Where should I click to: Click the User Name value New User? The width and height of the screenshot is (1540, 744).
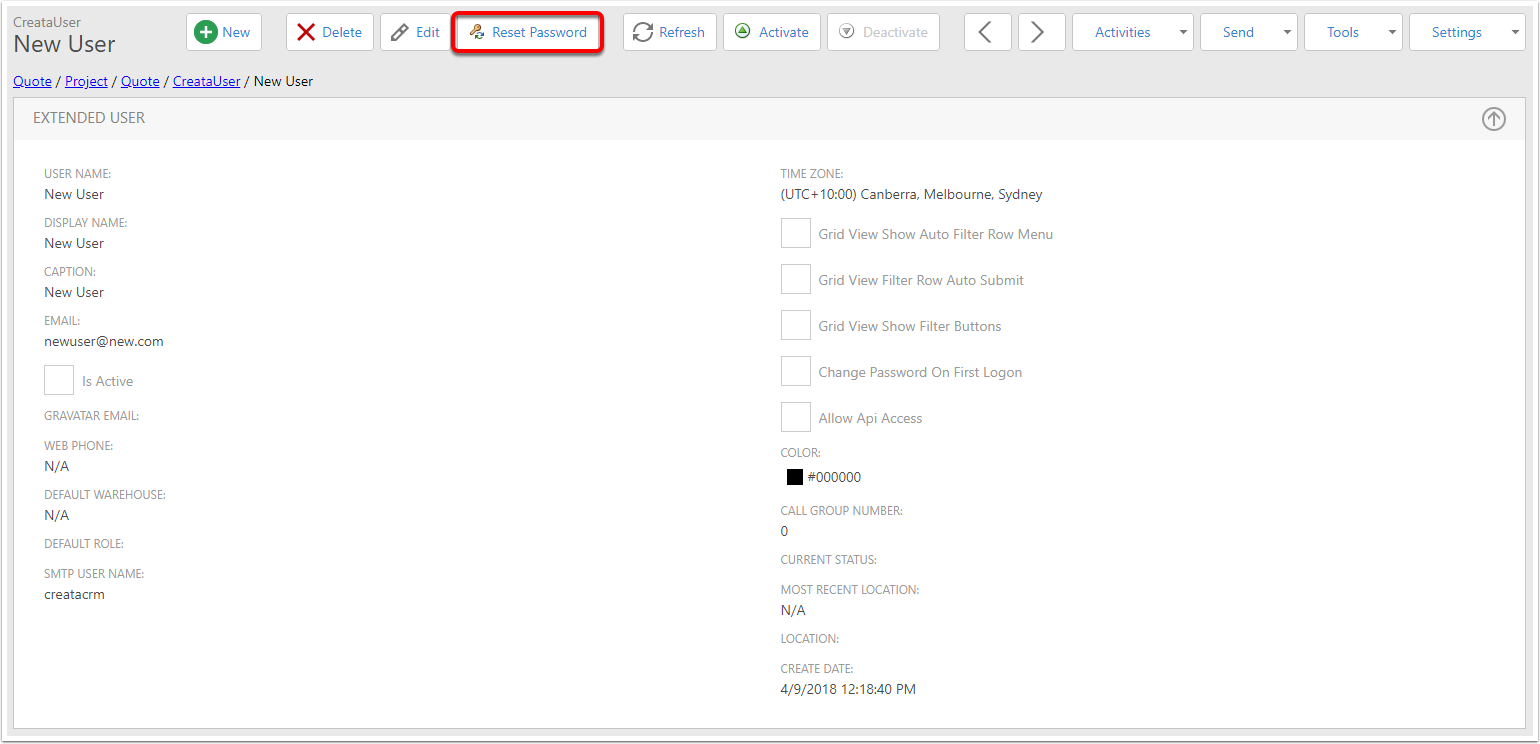coord(74,194)
